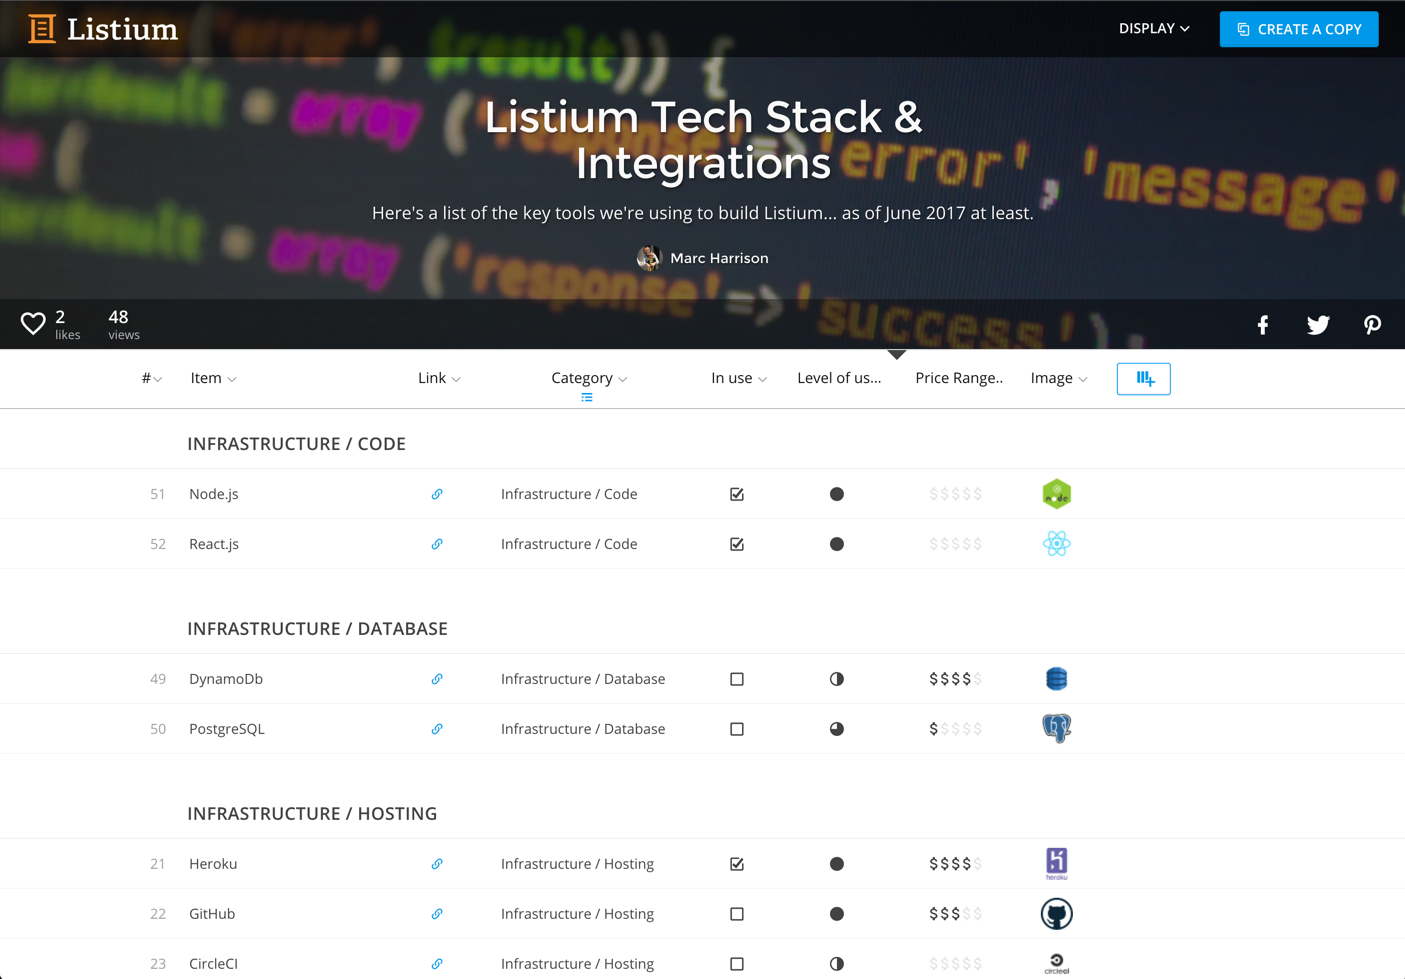The width and height of the screenshot is (1405, 979).
Task: Select the Node.js item name
Action: [x=214, y=494]
